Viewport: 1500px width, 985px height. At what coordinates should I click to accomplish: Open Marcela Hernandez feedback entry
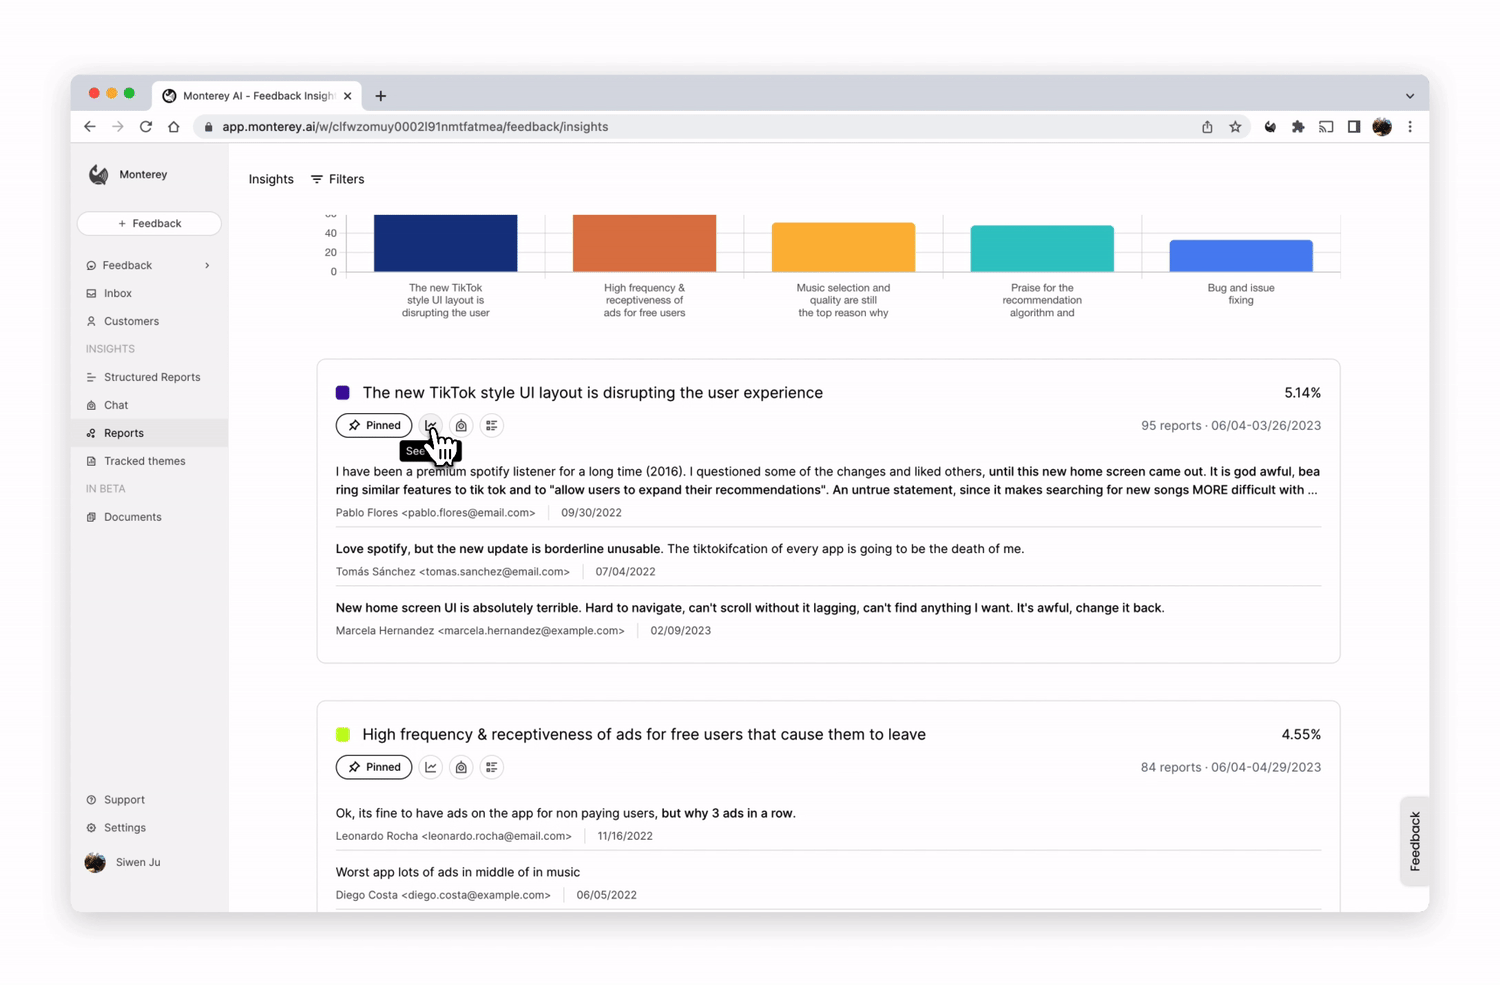[x=828, y=619]
